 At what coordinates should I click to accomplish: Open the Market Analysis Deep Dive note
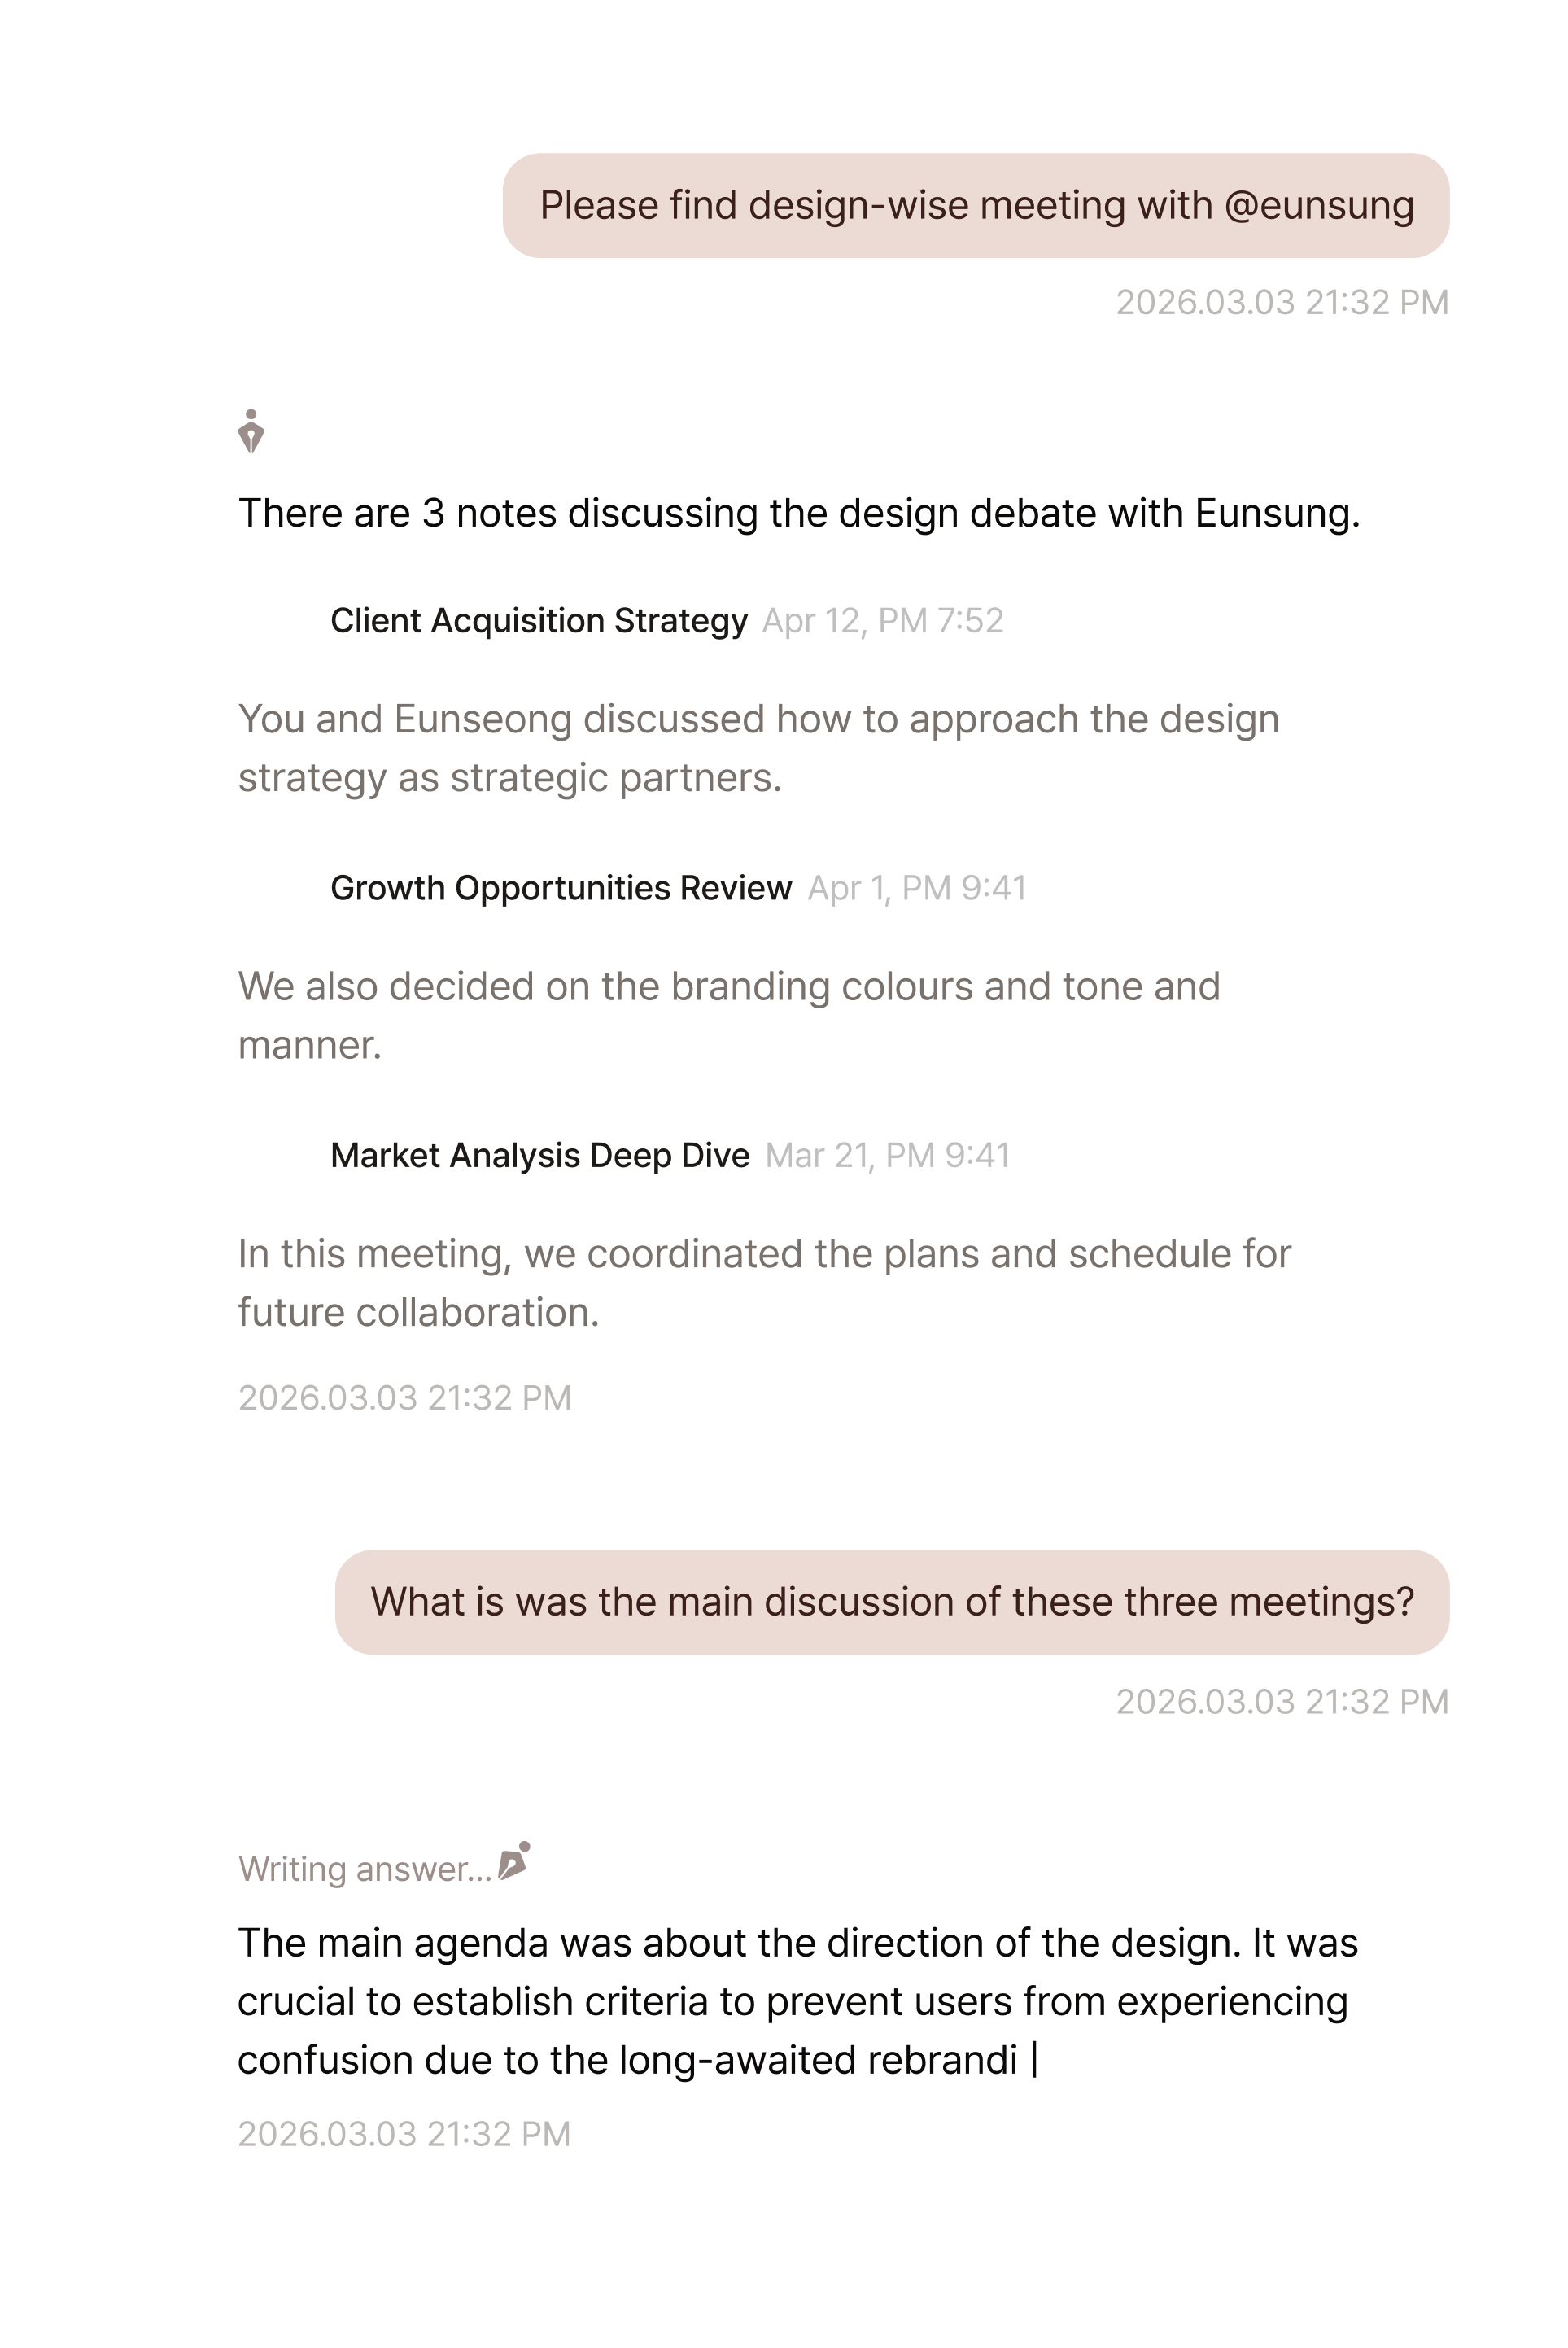[x=540, y=1155]
